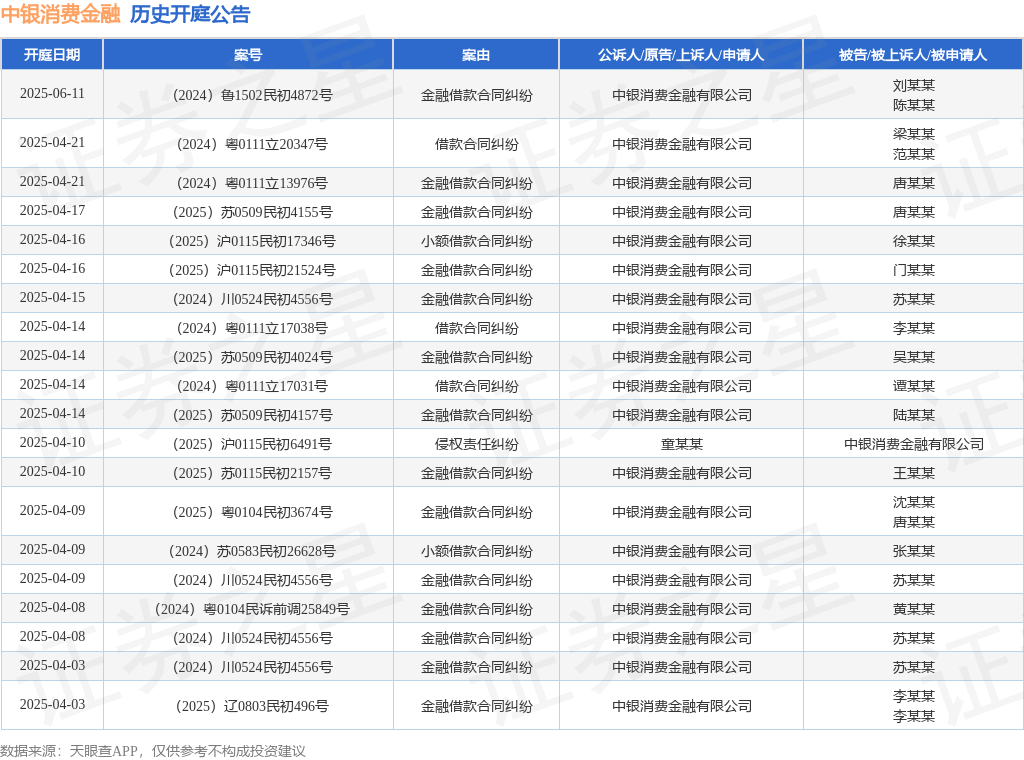Click defendant 陆某某
This screenshot has width=1024, height=760.
click(x=914, y=415)
